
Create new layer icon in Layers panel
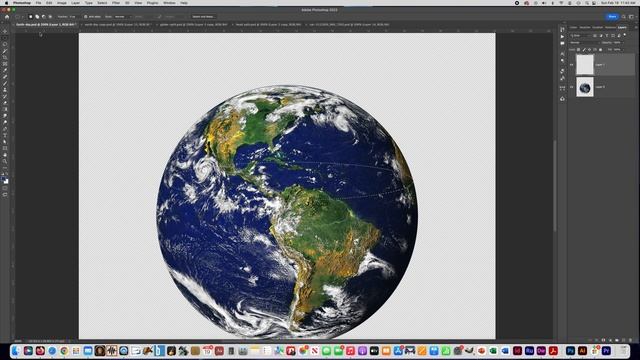coord(623,340)
